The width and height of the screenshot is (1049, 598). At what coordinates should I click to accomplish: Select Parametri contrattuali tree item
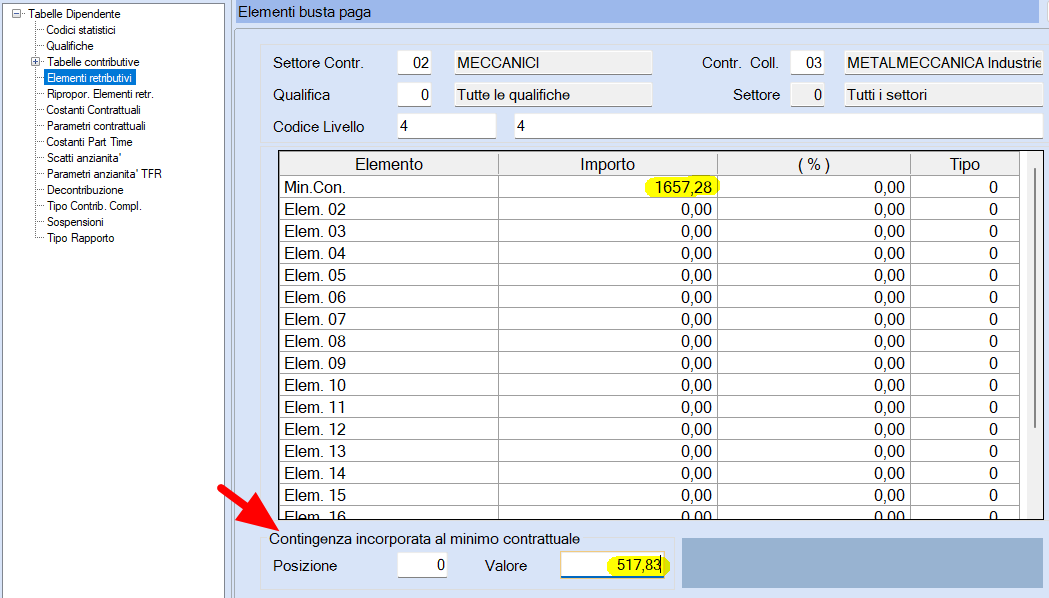click(96, 126)
